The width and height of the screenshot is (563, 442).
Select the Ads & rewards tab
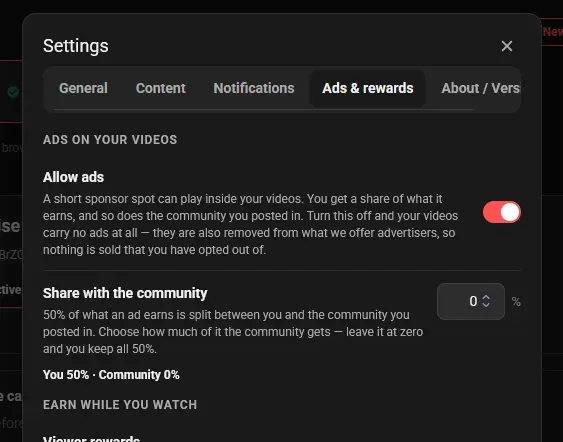click(368, 88)
